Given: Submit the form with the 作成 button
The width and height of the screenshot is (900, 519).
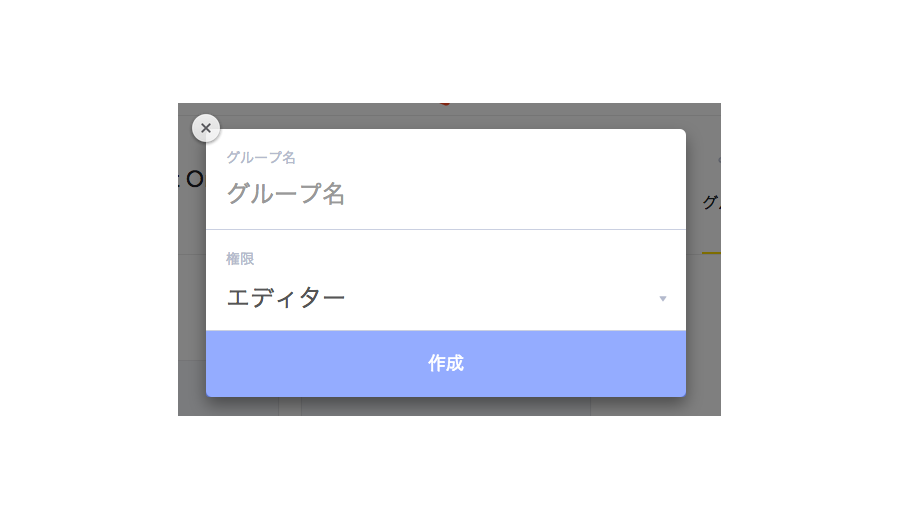Looking at the screenshot, I should tap(446, 363).
